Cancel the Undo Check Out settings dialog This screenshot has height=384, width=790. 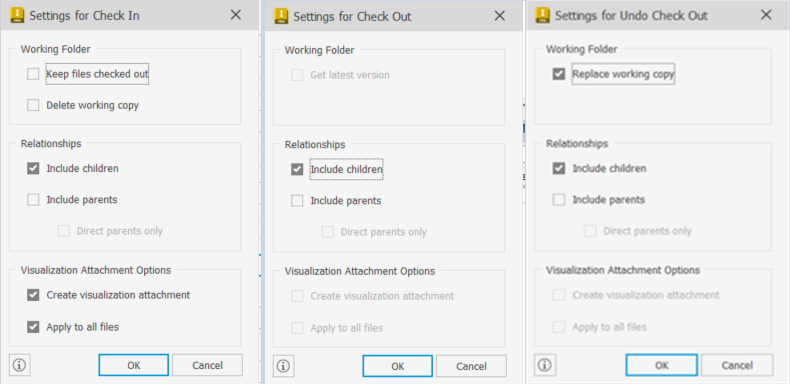737,365
